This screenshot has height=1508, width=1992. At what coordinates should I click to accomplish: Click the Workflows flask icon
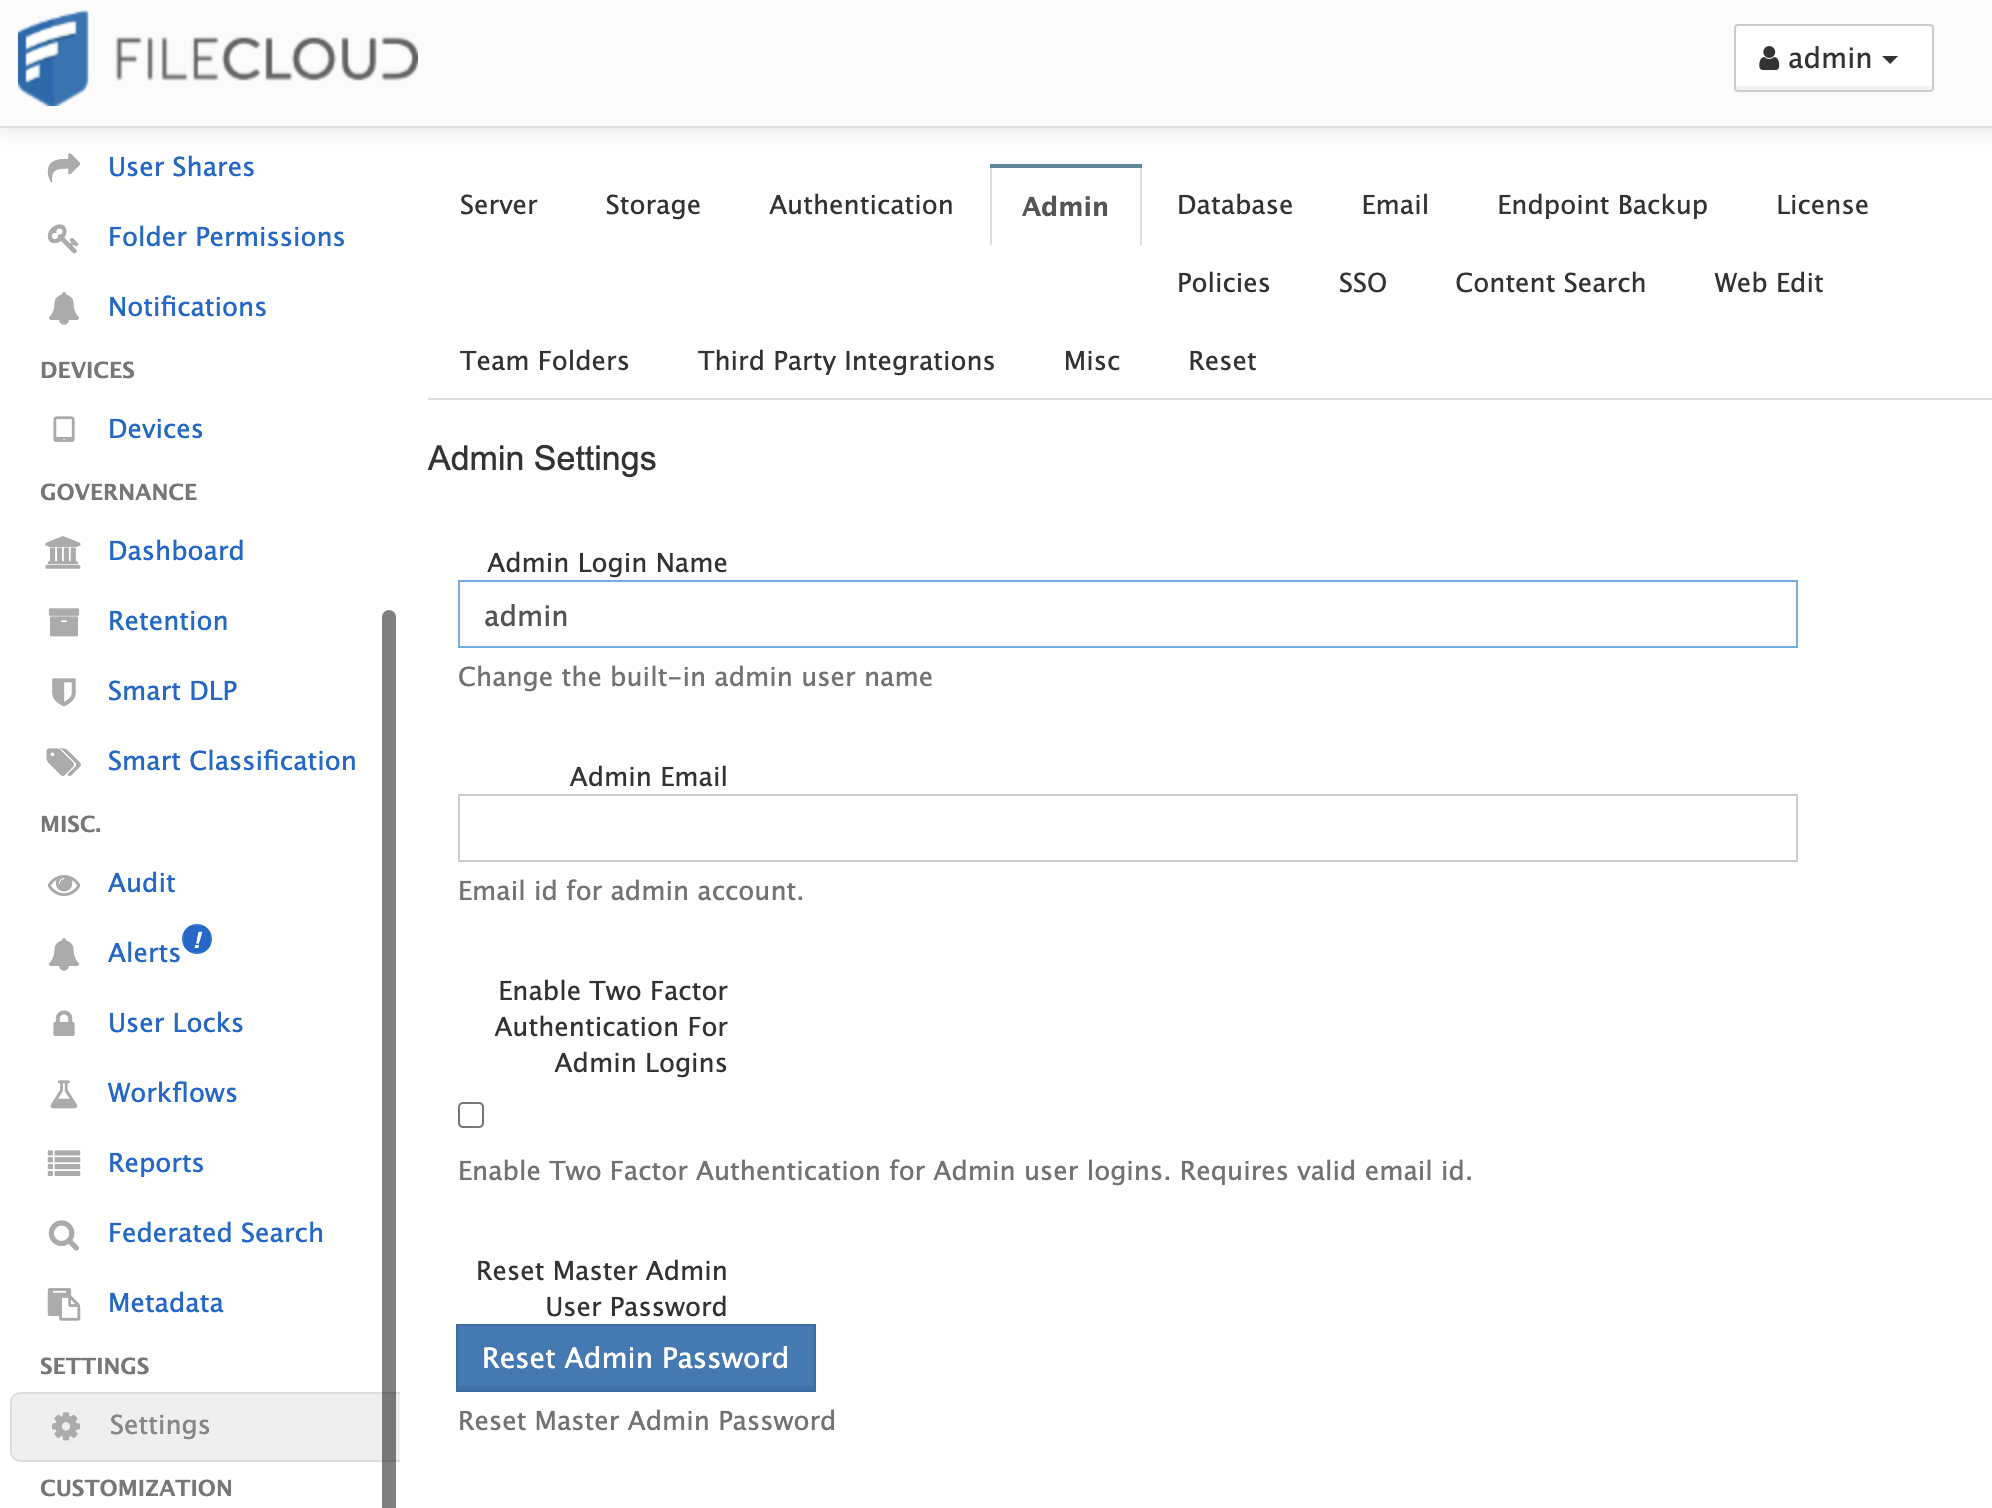64,1093
